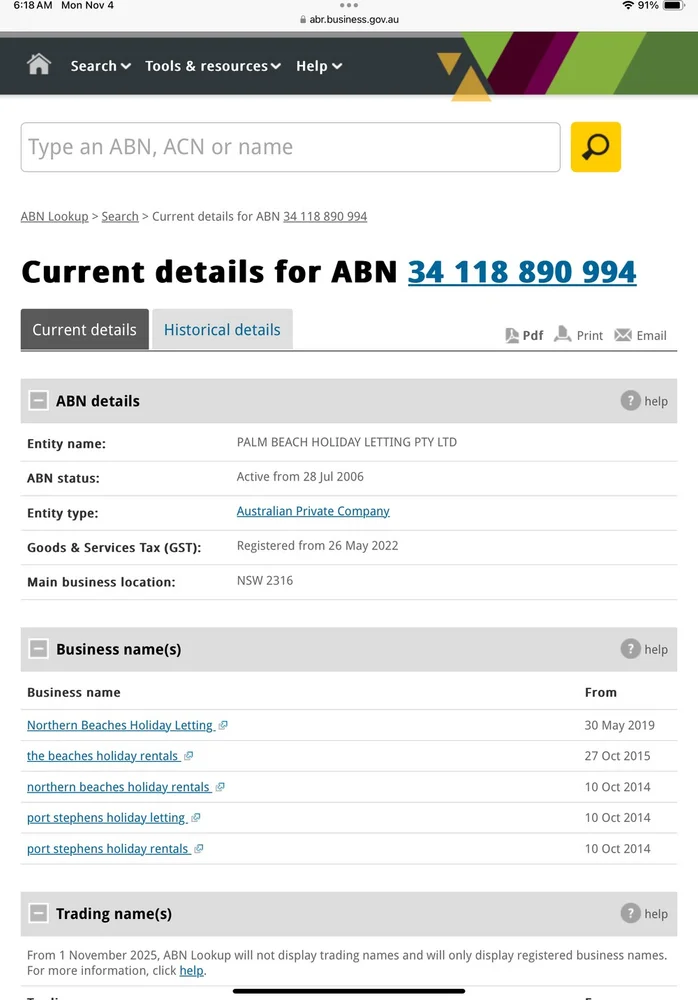Image resolution: width=698 pixels, height=1000 pixels.
Task: Collapse the Business name(s) section
Action: [x=38, y=649]
